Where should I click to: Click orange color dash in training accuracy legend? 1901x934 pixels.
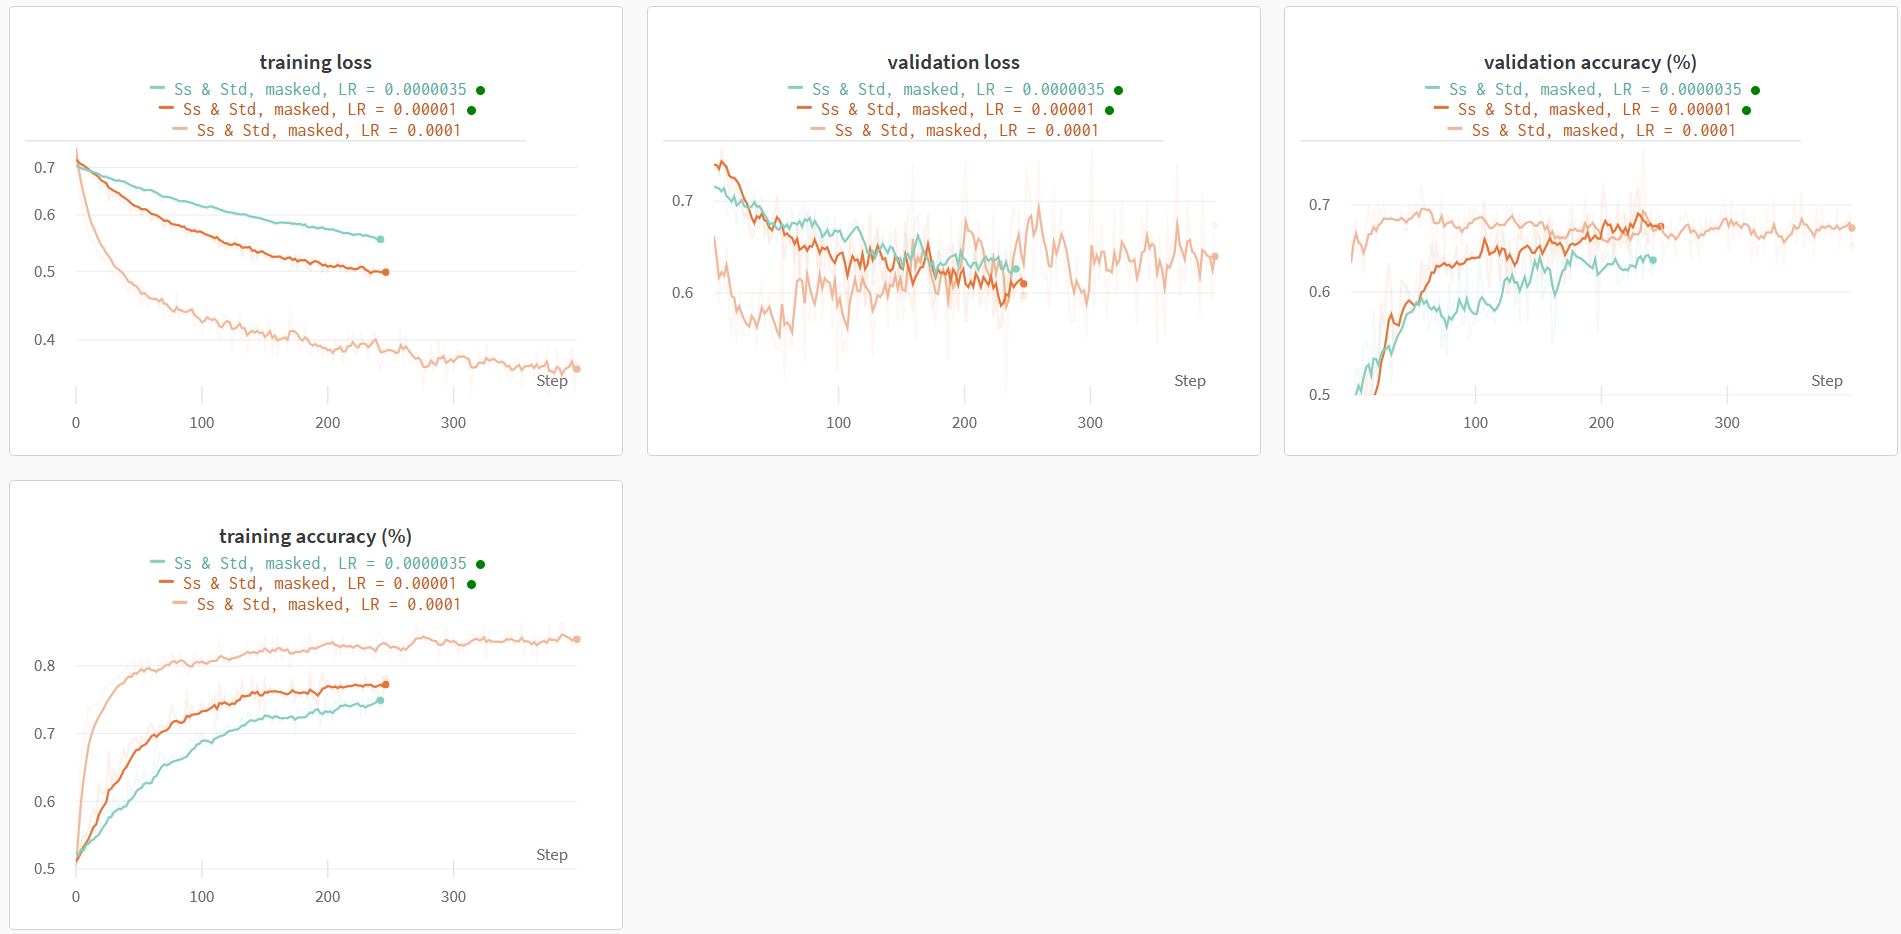[x=167, y=582]
